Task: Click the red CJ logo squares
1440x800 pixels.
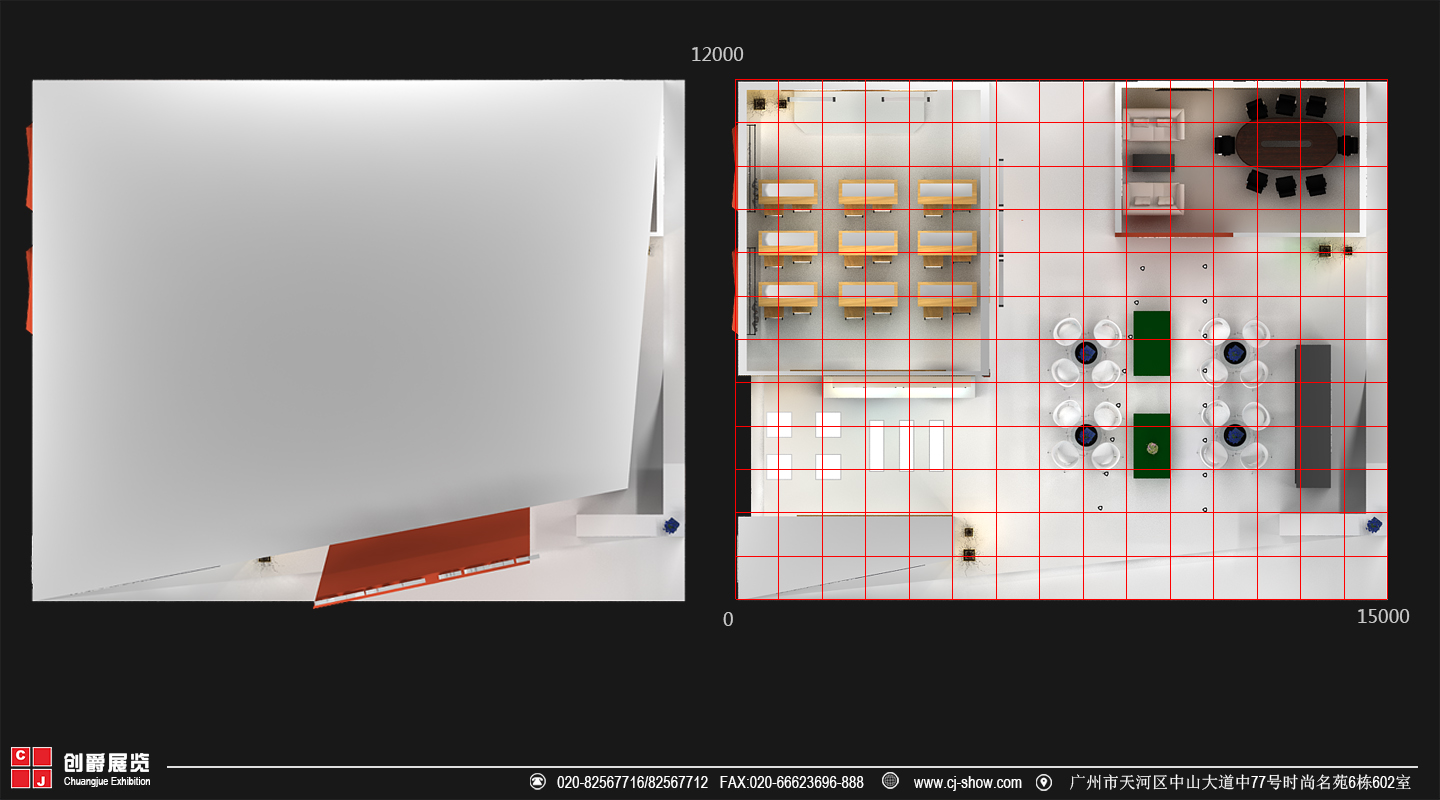Action: 31,767
